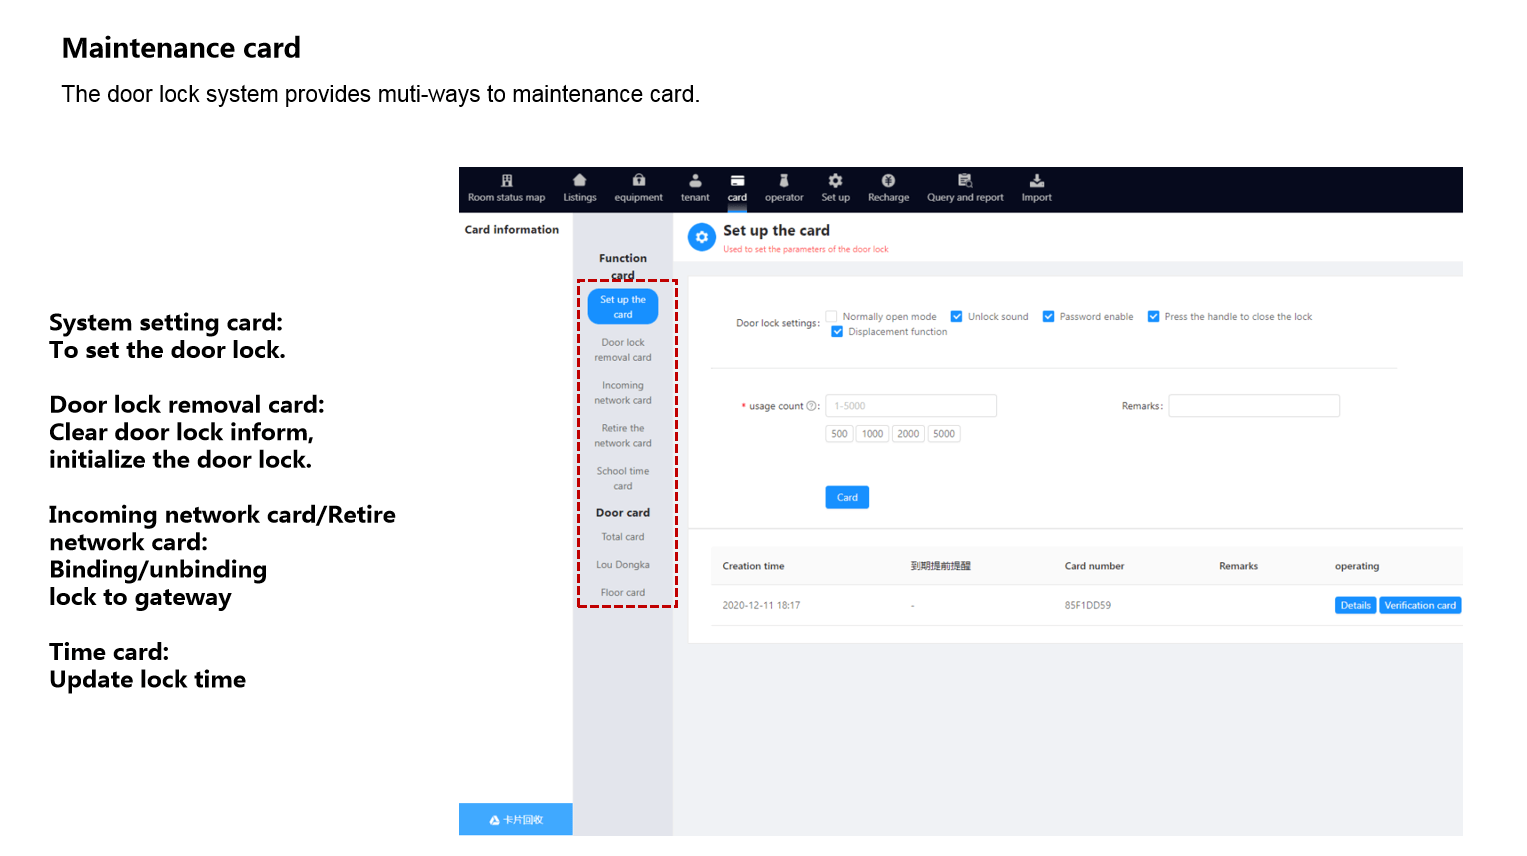Click the Verification card button
The image size is (1527, 856).
(1419, 606)
